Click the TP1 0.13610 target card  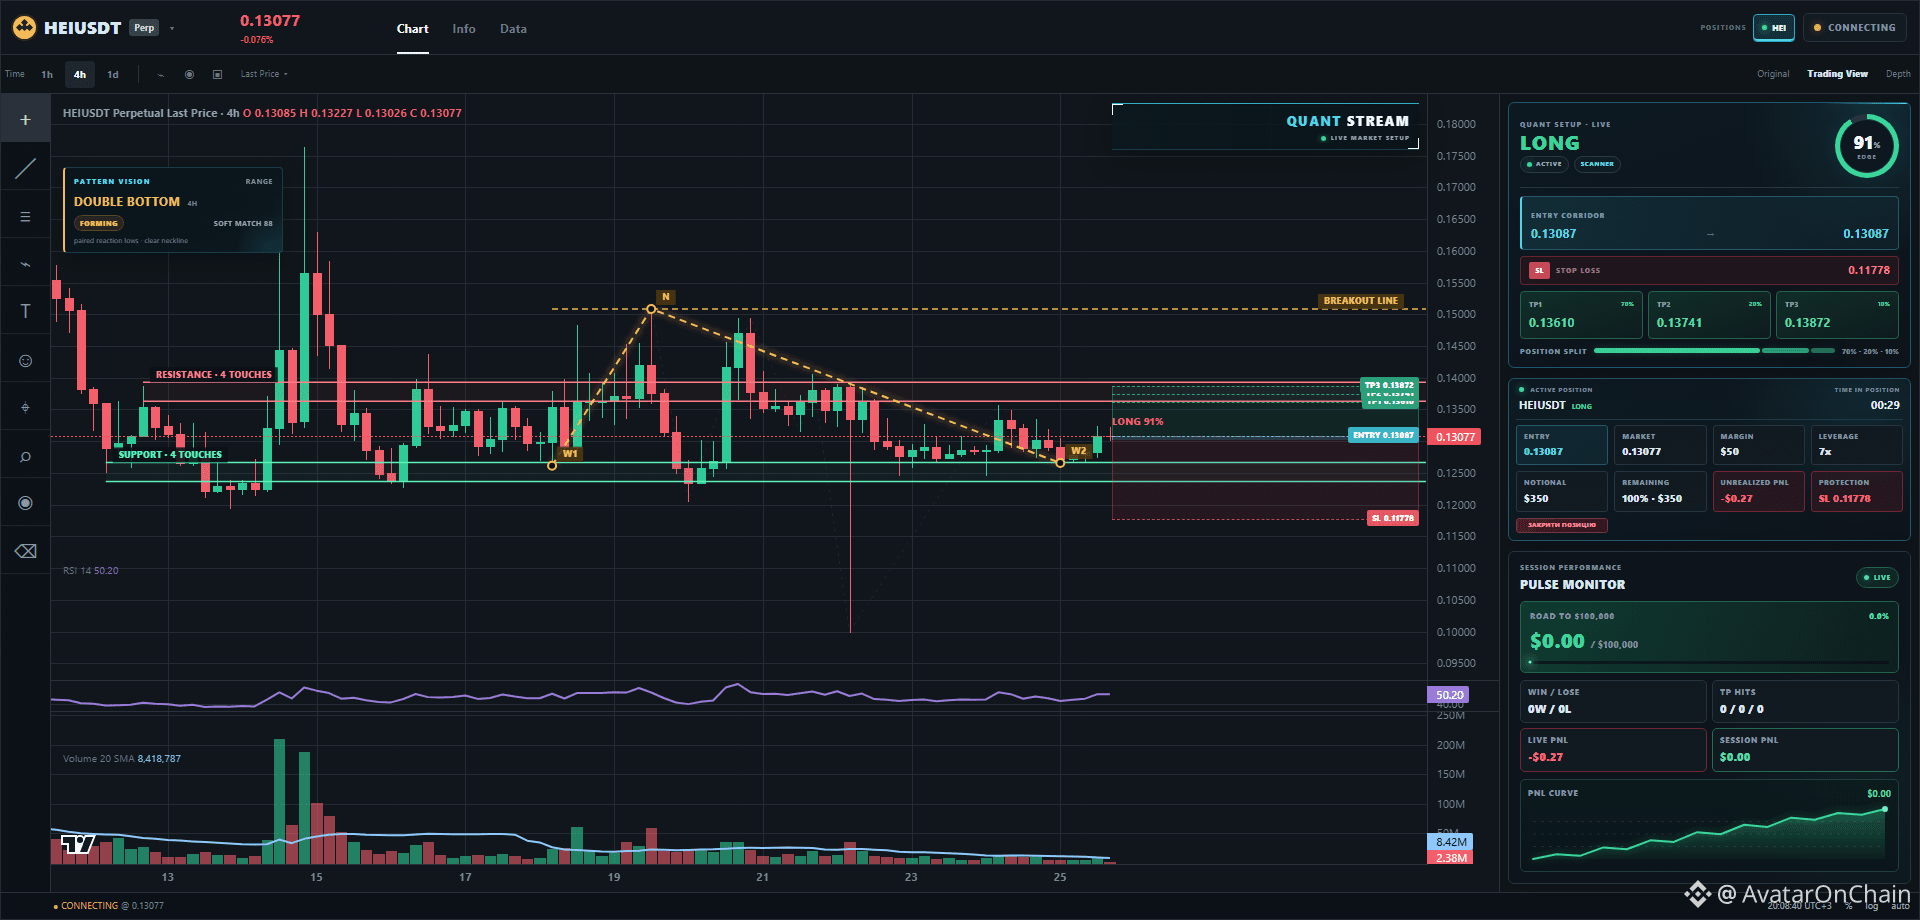[1581, 315]
